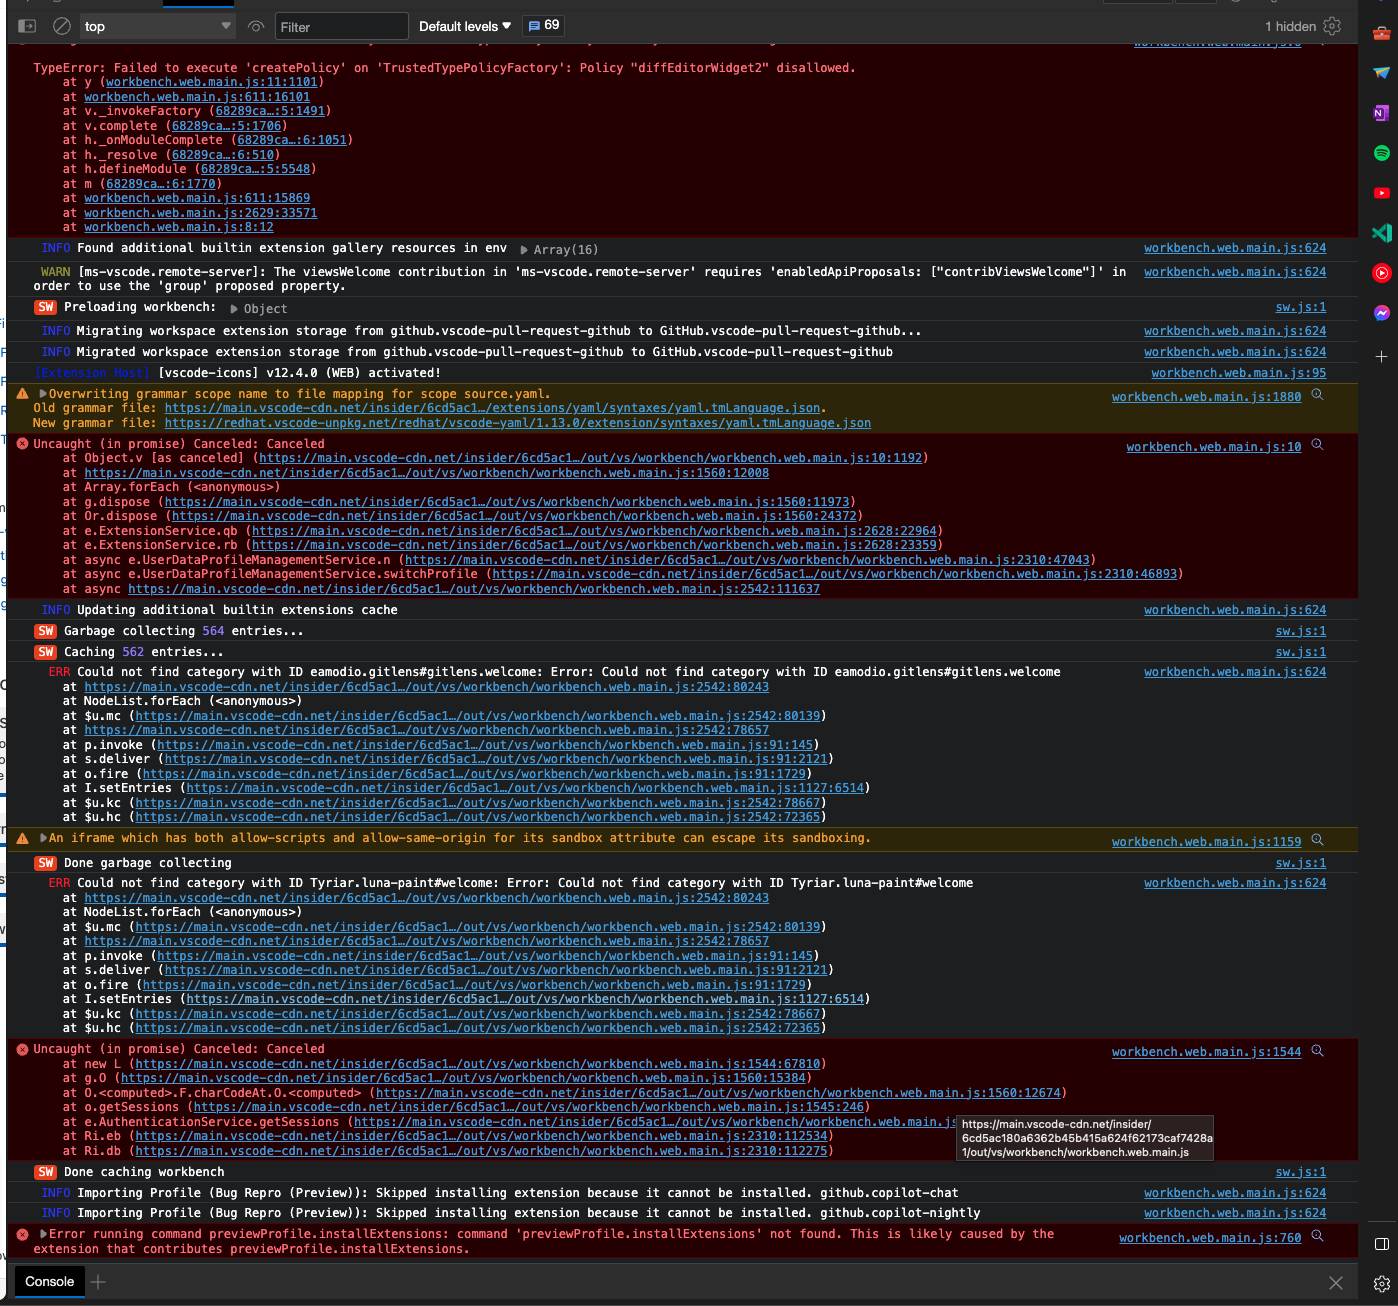Clear the console messages

click(x=61, y=26)
